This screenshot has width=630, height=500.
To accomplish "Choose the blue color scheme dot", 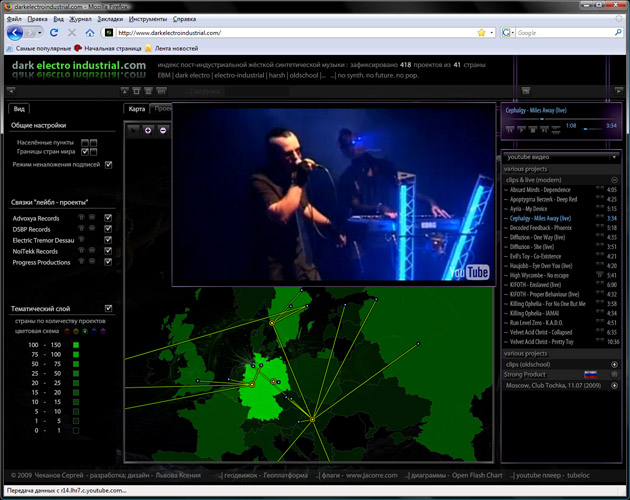I will (x=94, y=331).
